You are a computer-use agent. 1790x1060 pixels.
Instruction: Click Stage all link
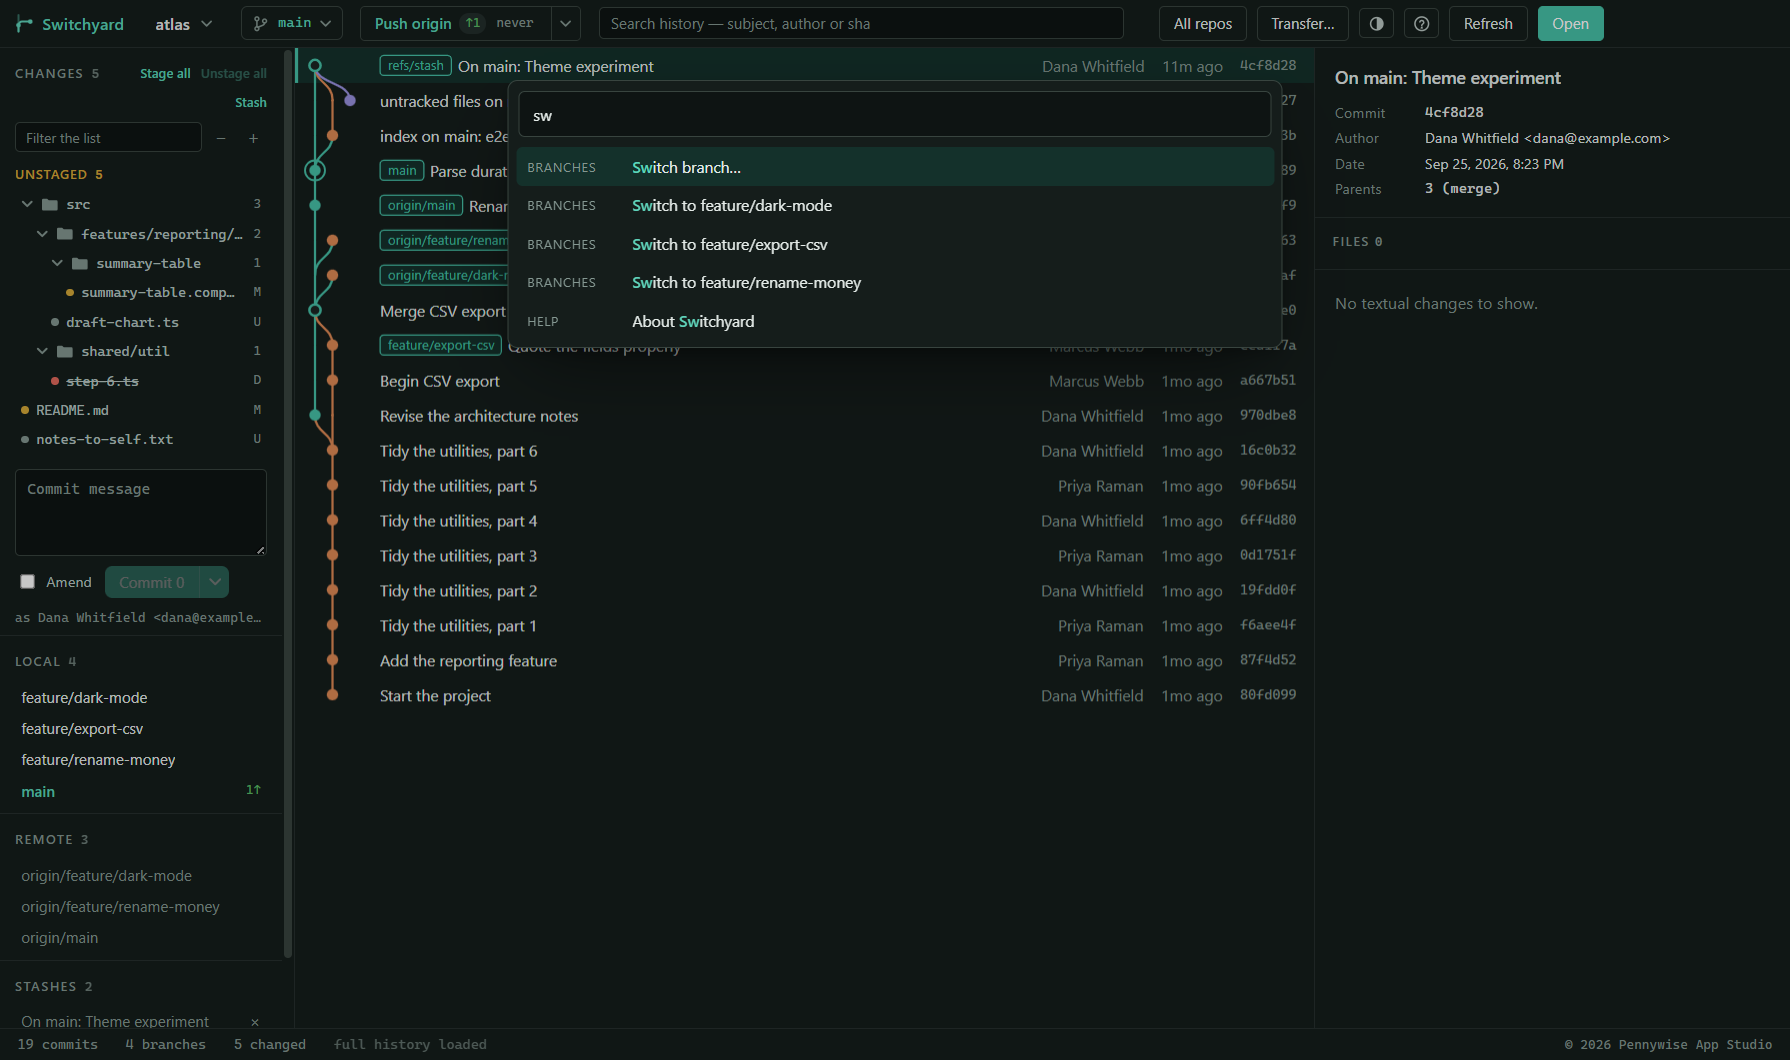pyautogui.click(x=165, y=74)
